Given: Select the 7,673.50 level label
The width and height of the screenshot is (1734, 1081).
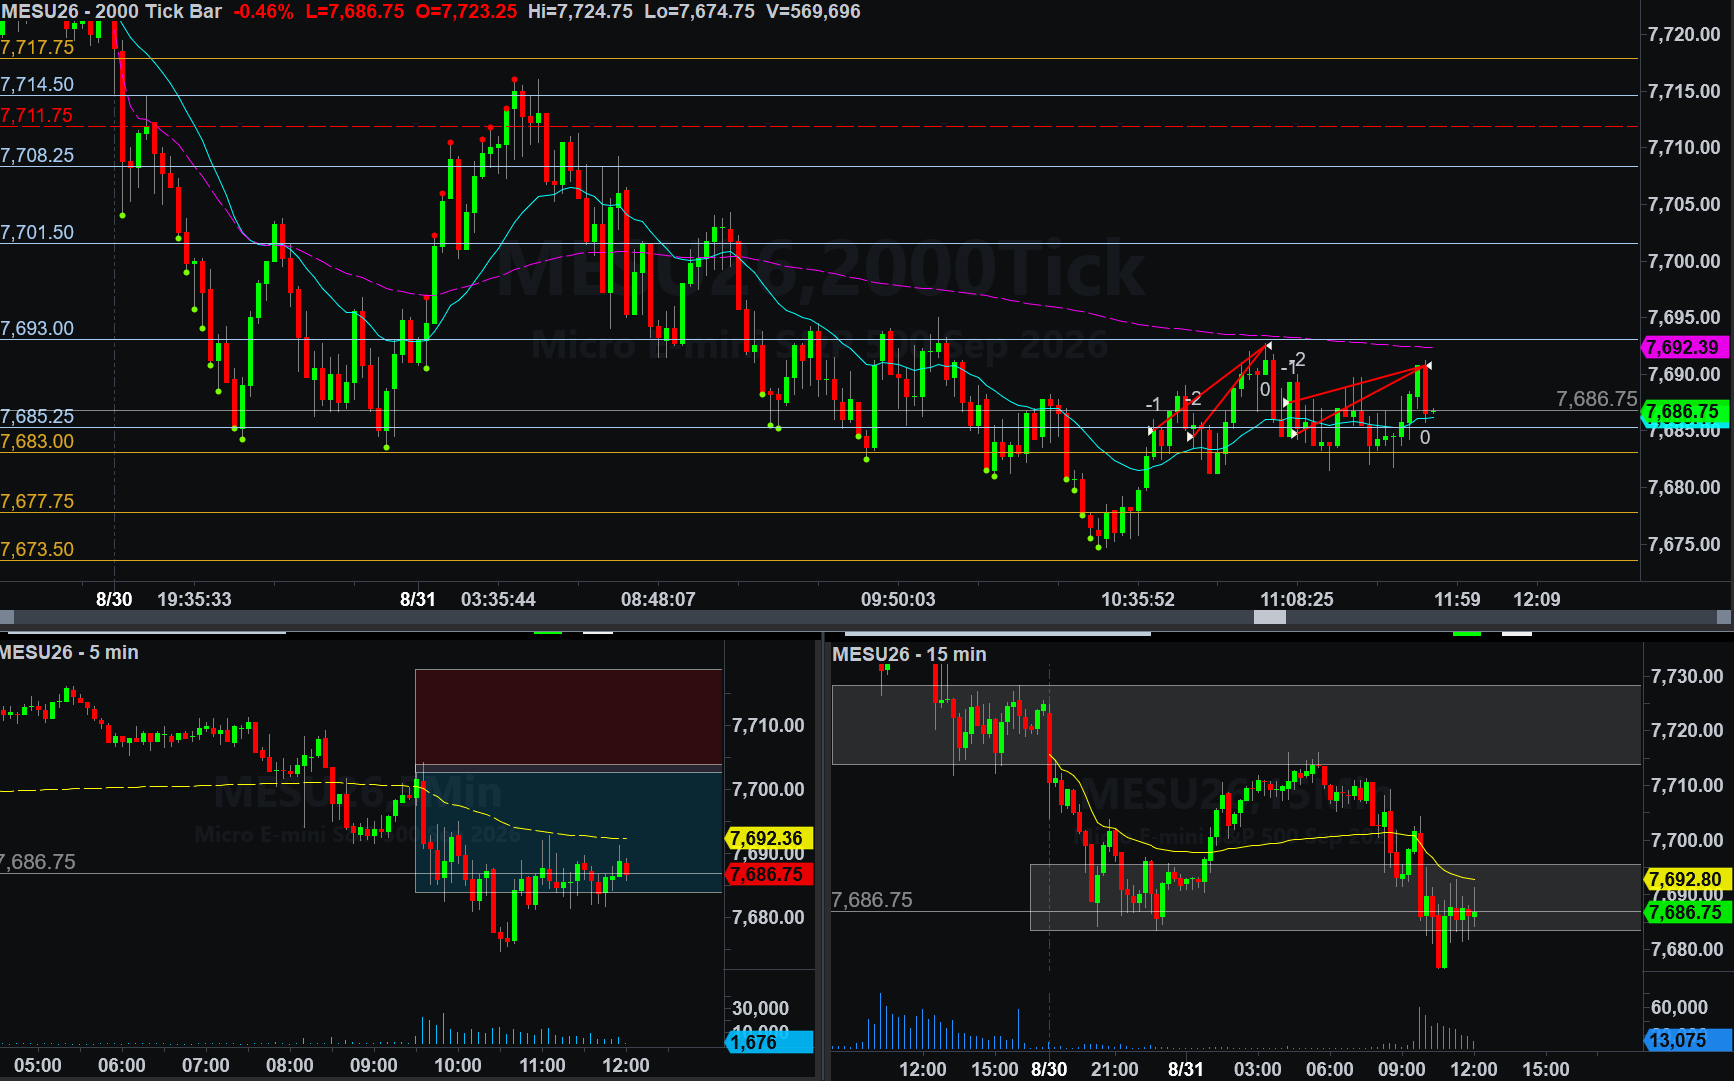Looking at the screenshot, I should pyautogui.click(x=38, y=549).
